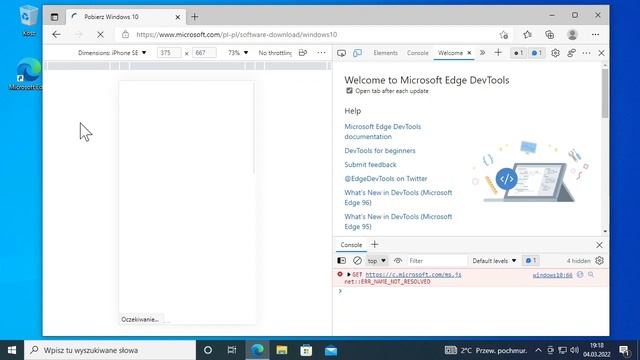Image resolution: width=640 pixels, height=360 pixels.
Task: Open the c.microsoft.com/ms.js URL link
Action: [413, 275]
